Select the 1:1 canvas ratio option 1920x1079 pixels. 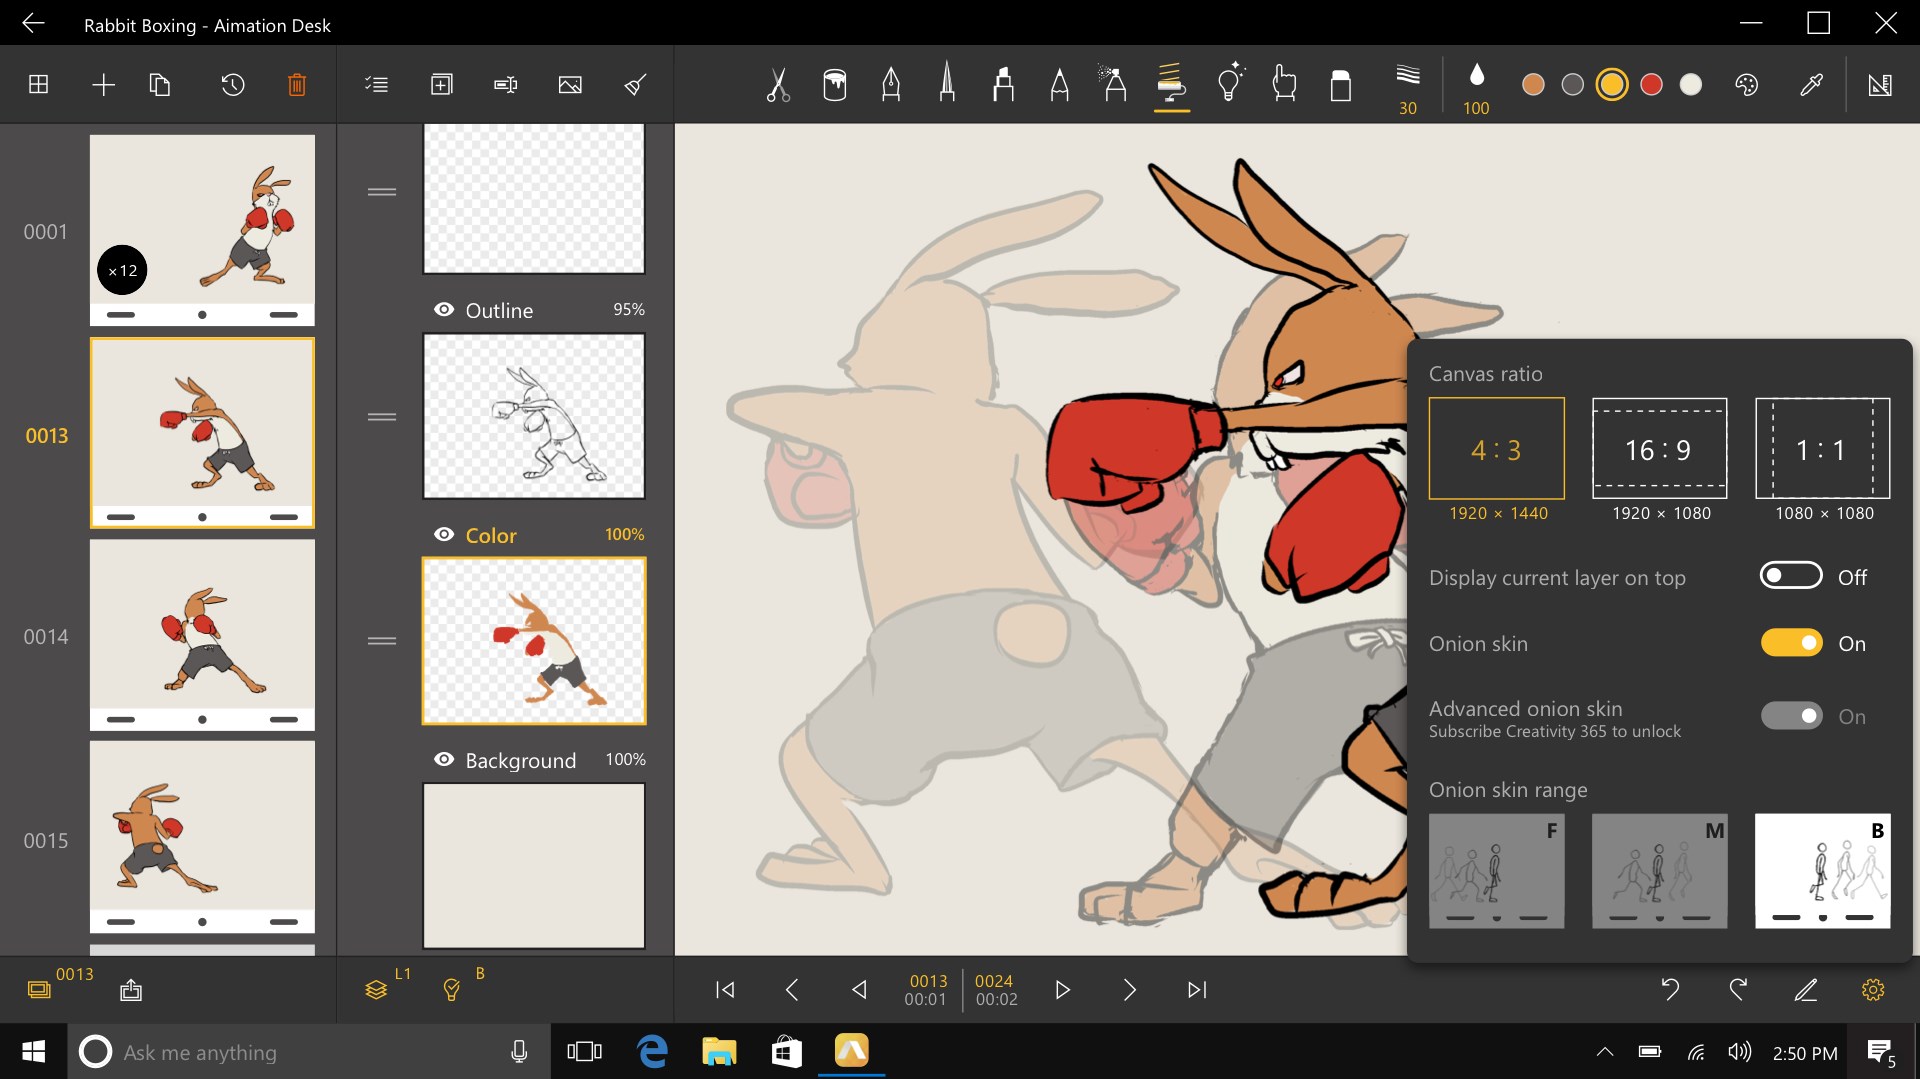[1822, 449]
